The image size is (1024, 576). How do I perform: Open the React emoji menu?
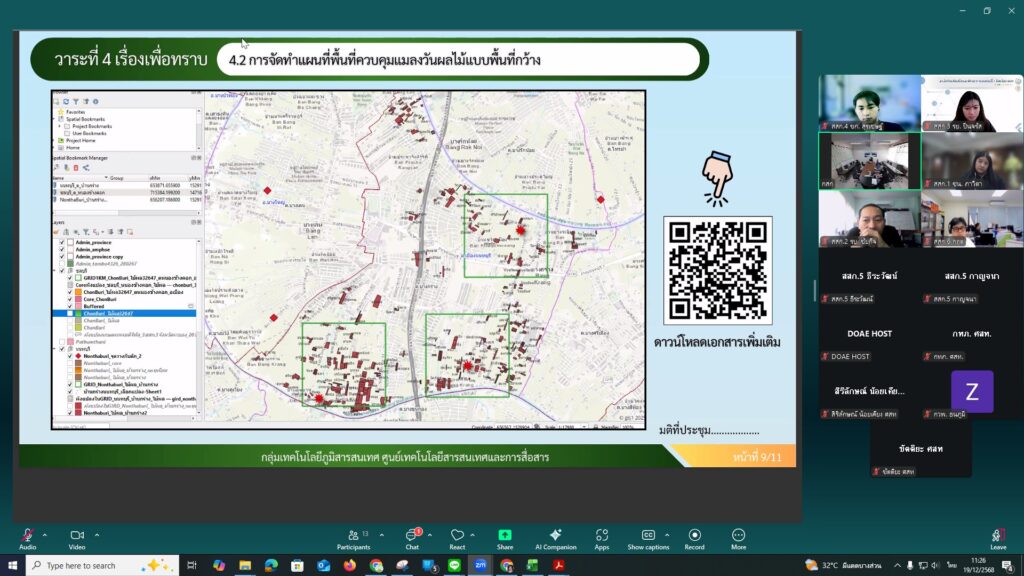(457, 535)
